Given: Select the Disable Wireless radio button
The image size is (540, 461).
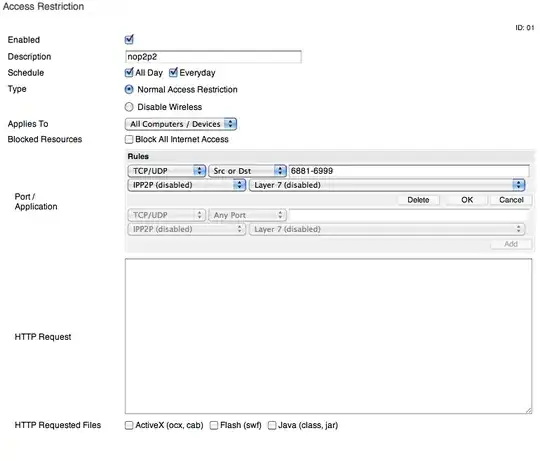Looking at the screenshot, I should [129, 107].
